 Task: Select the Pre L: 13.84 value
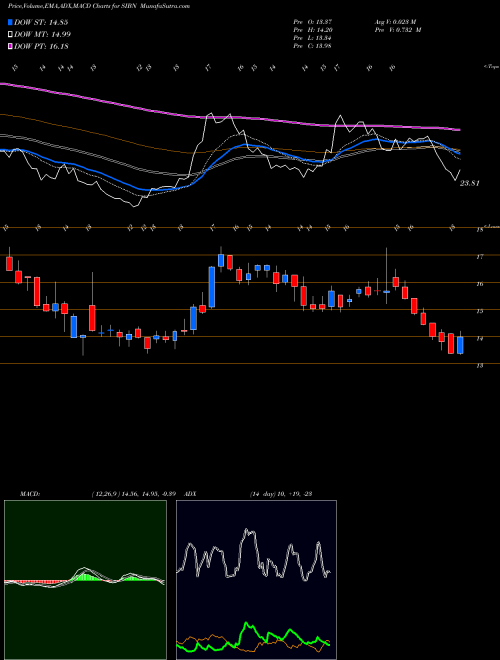[313, 37]
